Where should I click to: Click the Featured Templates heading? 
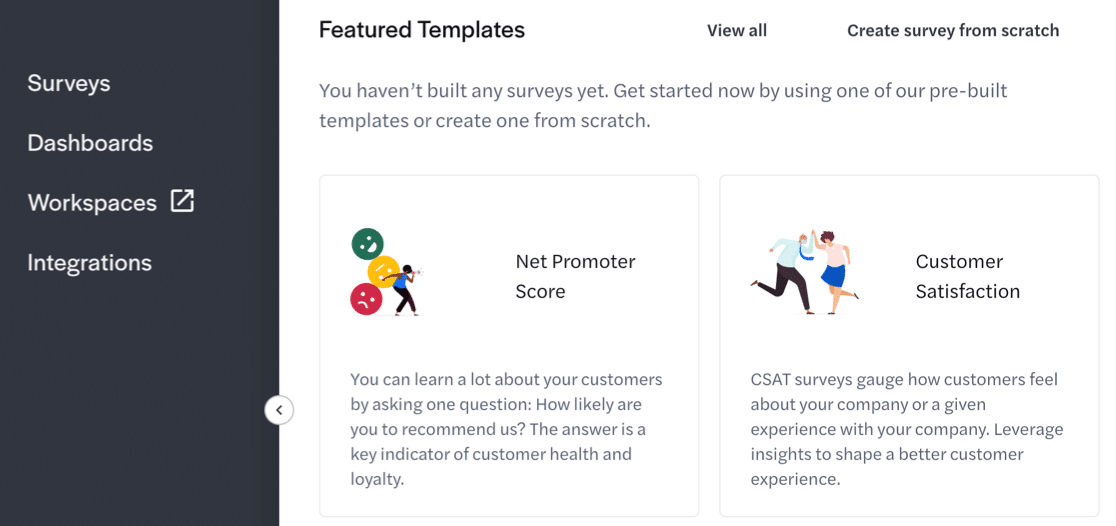coord(422,30)
